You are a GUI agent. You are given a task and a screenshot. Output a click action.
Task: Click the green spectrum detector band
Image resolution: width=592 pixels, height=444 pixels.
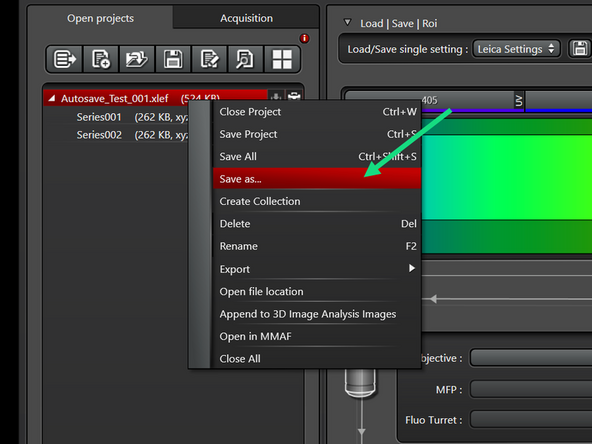[x=506, y=177]
